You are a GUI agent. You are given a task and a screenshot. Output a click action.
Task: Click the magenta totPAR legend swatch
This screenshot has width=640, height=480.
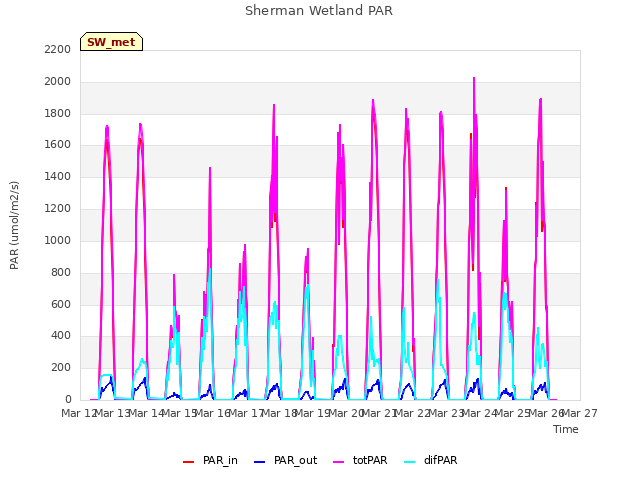pos(339,462)
